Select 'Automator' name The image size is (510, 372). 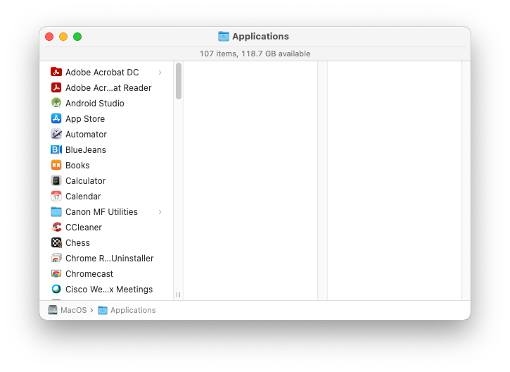(x=86, y=134)
